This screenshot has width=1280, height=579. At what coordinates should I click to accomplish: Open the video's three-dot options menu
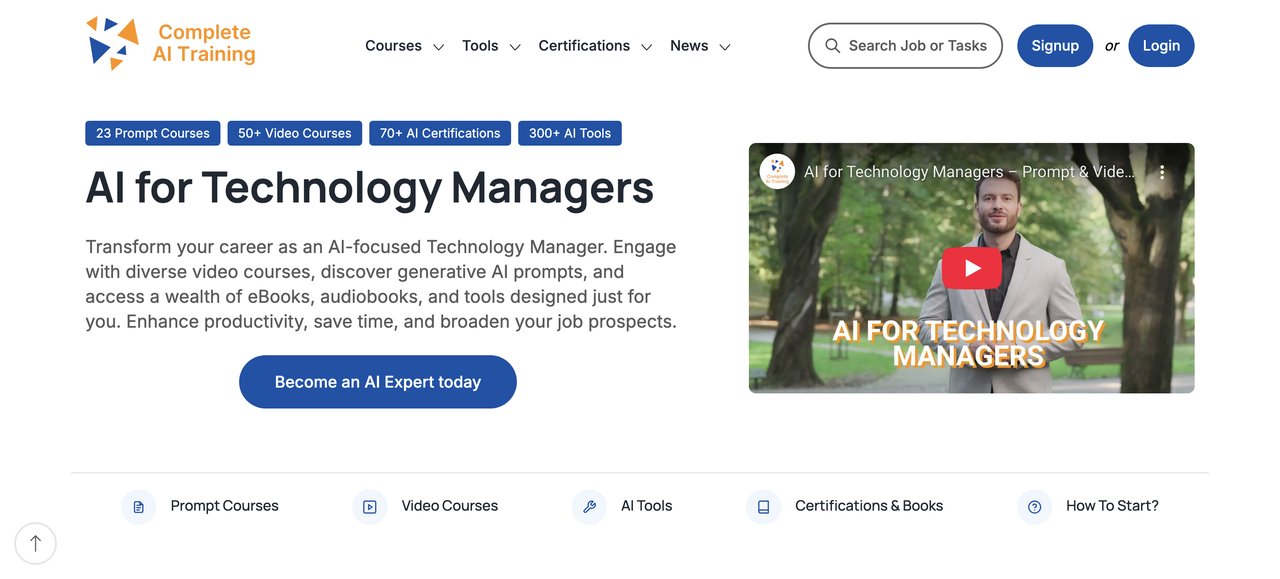click(1162, 172)
